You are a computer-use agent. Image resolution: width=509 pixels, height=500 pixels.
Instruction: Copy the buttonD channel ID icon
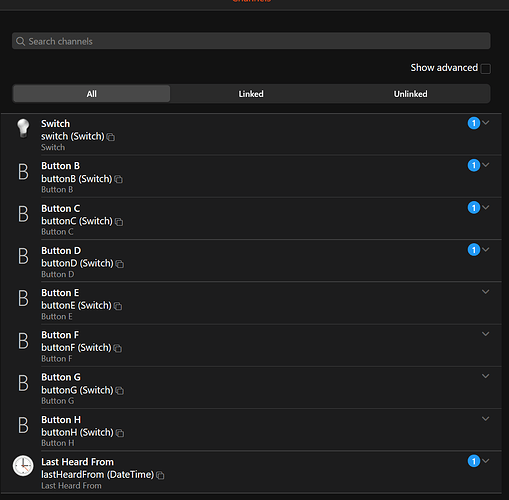[x=120, y=264]
